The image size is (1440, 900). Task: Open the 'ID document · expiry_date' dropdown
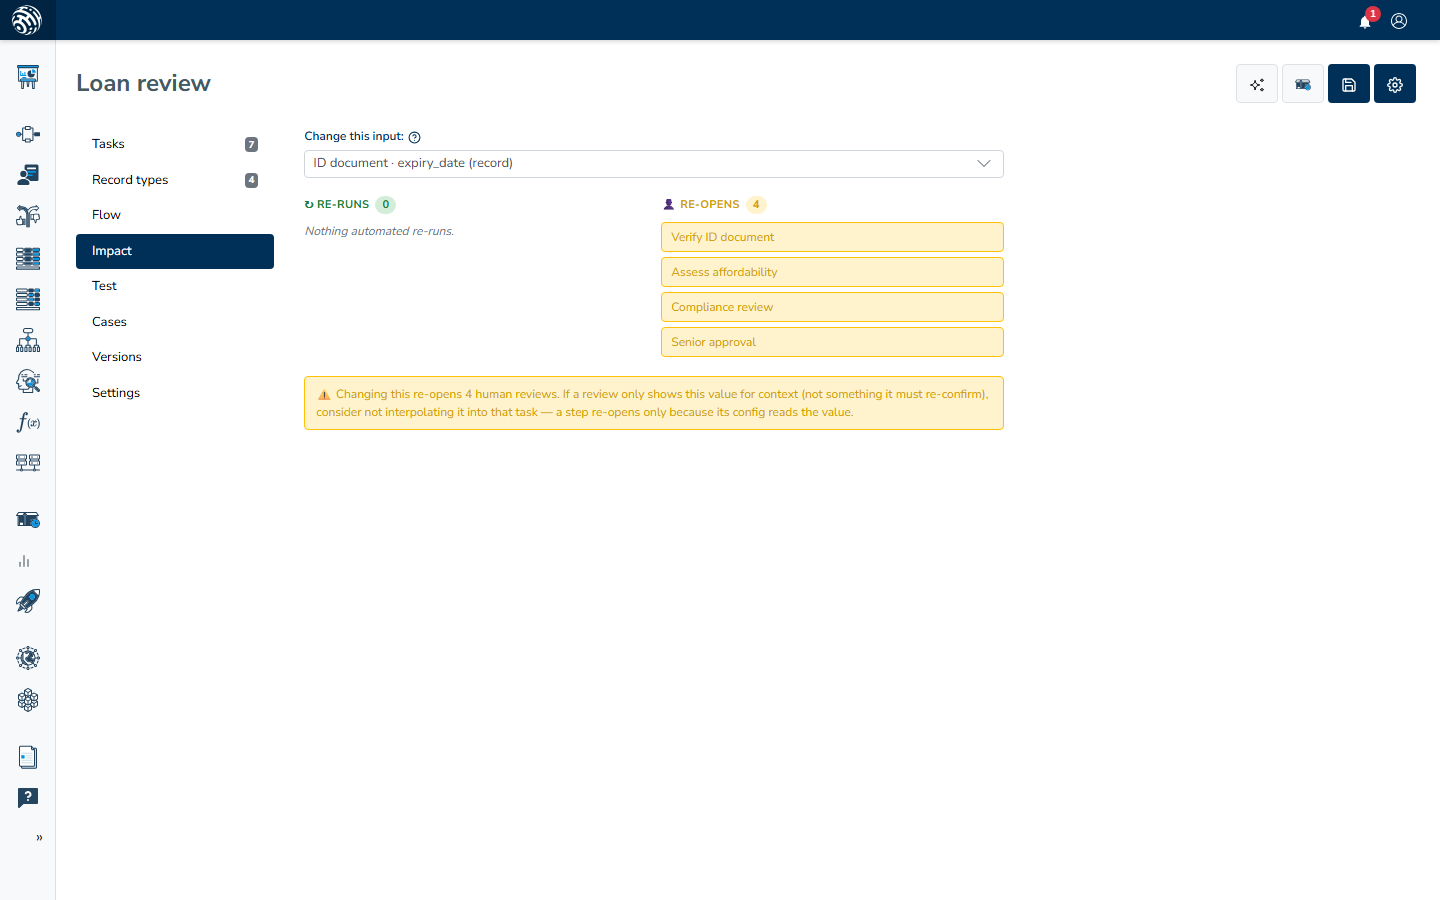coord(654,164)
